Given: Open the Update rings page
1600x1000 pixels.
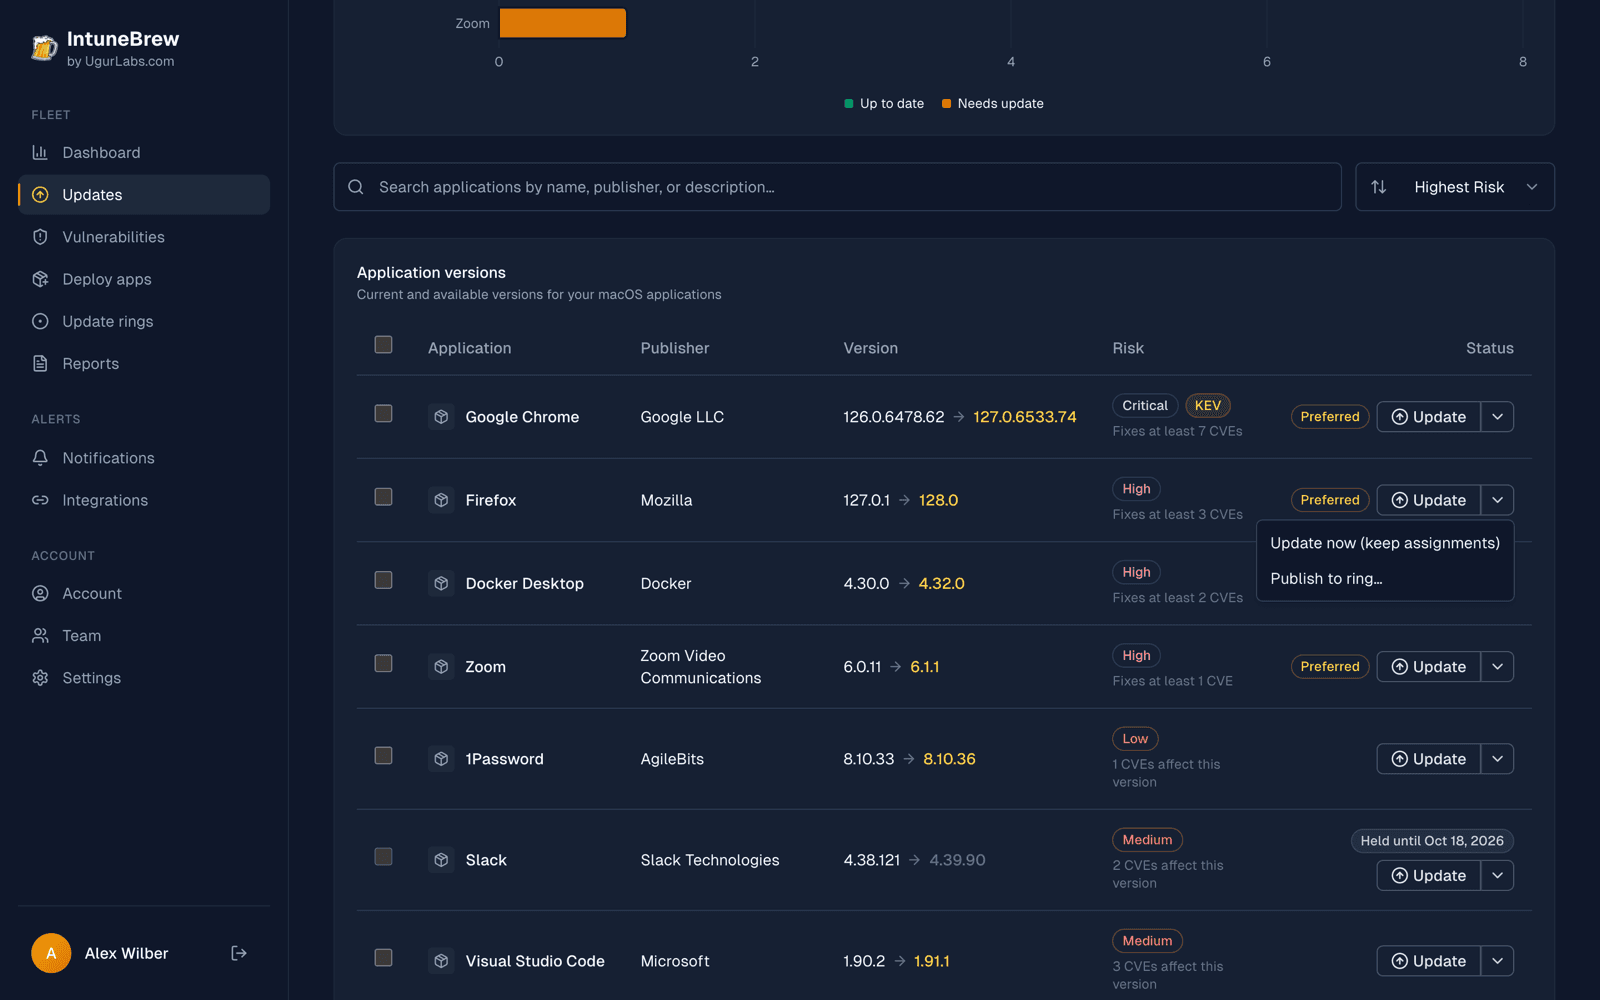Looking at the screenshot, I should pos(144,321).
